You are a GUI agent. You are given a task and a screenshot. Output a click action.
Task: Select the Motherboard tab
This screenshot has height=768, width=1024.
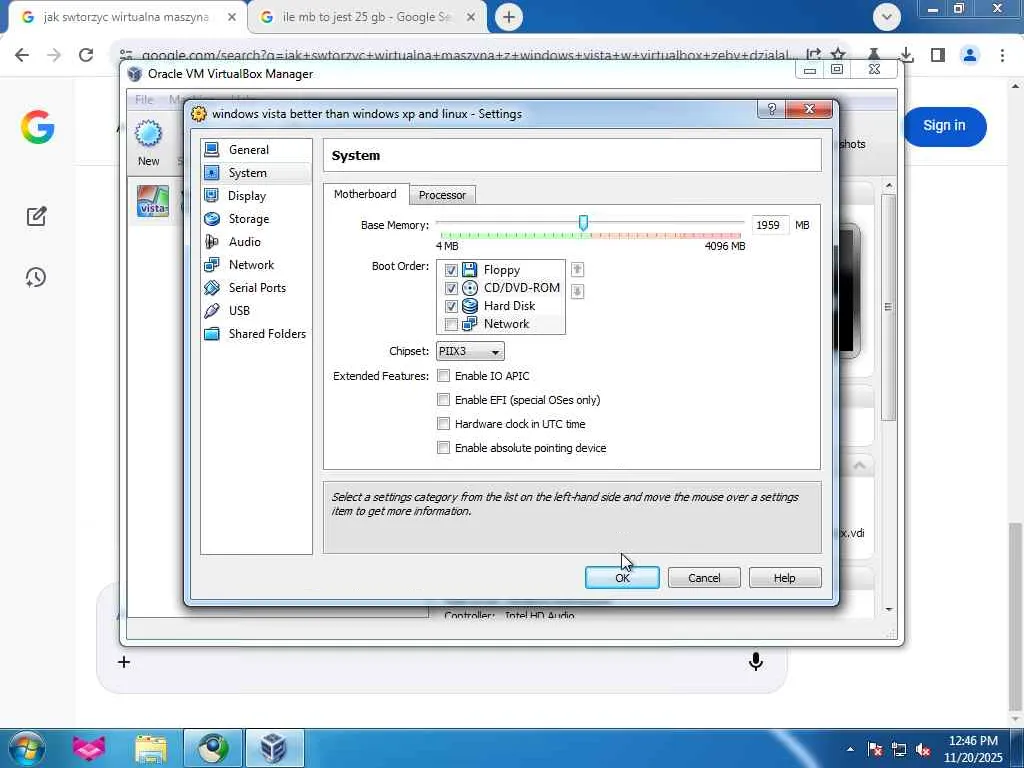pyautogui.click(x=365, y=194)
